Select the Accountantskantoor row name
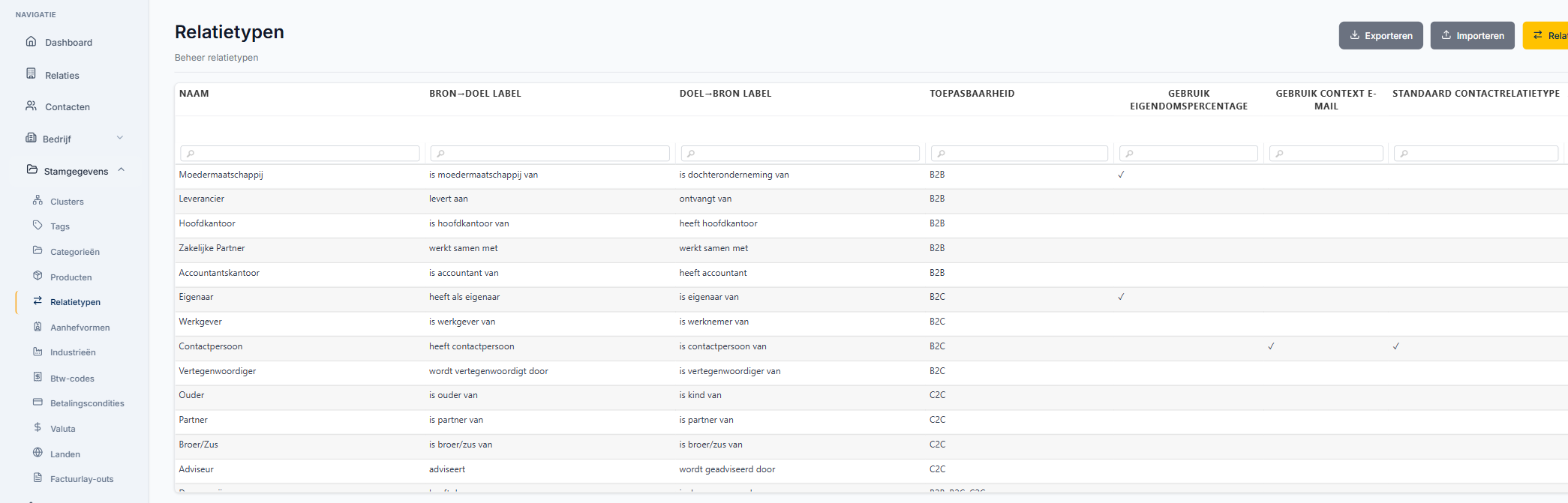The image size is (1568, 503). coord(219,272)
